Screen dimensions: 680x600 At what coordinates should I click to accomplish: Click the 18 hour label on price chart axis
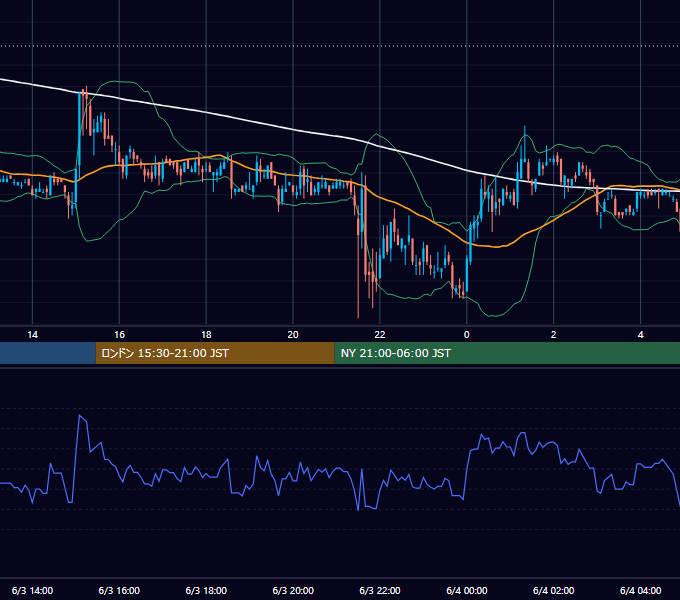(x=206, y=335)
